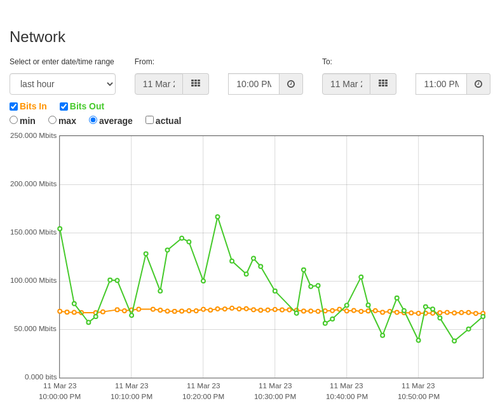This screenshot has height=403, width=500.
Task: Click 'Select or enter date/time range' label
Action: [x=62, y=62]
